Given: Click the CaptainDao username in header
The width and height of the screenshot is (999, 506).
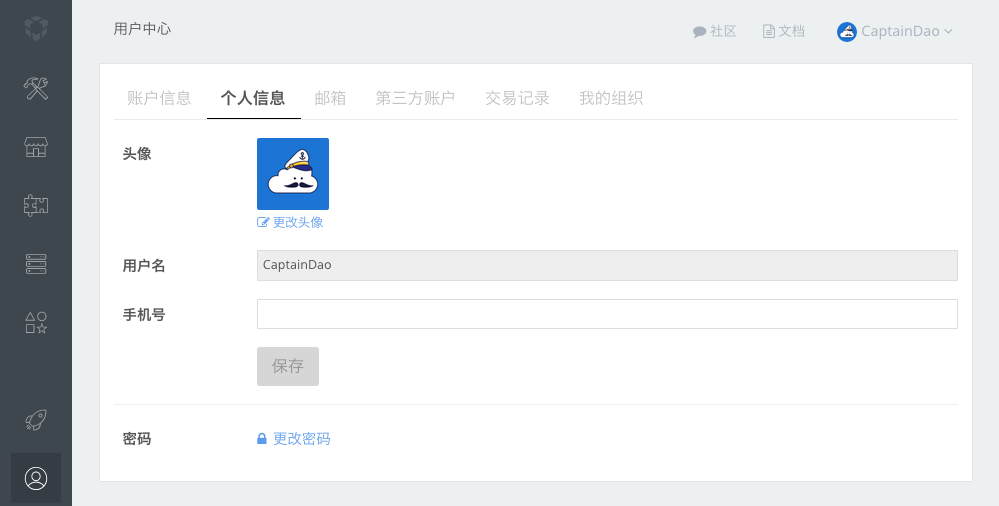Looking at the screenshot, I should 900,31.
